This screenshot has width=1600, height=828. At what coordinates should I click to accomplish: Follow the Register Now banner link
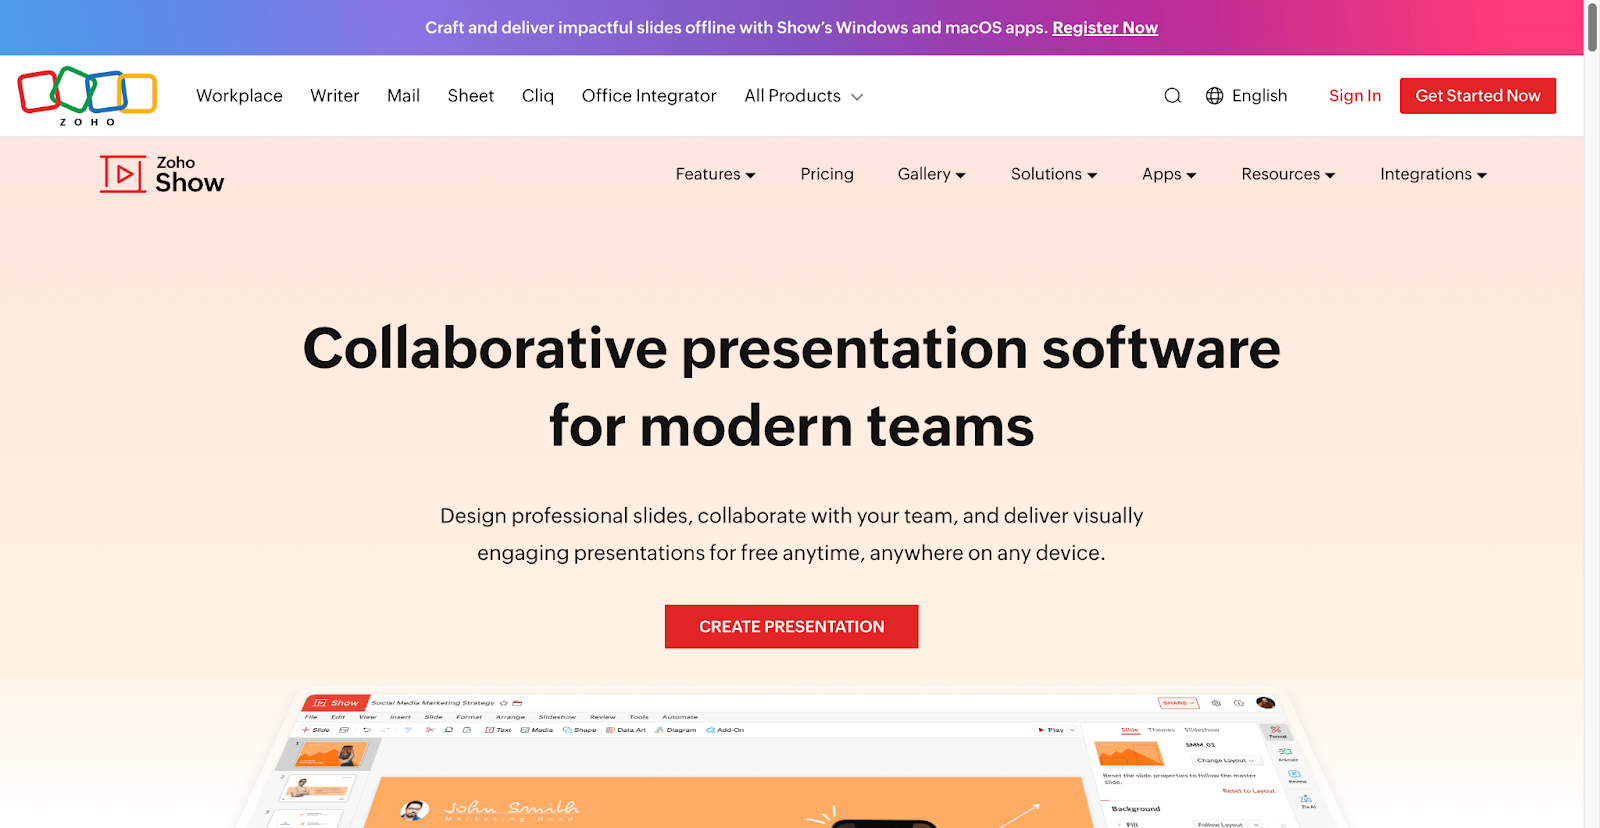point(1105,28)
